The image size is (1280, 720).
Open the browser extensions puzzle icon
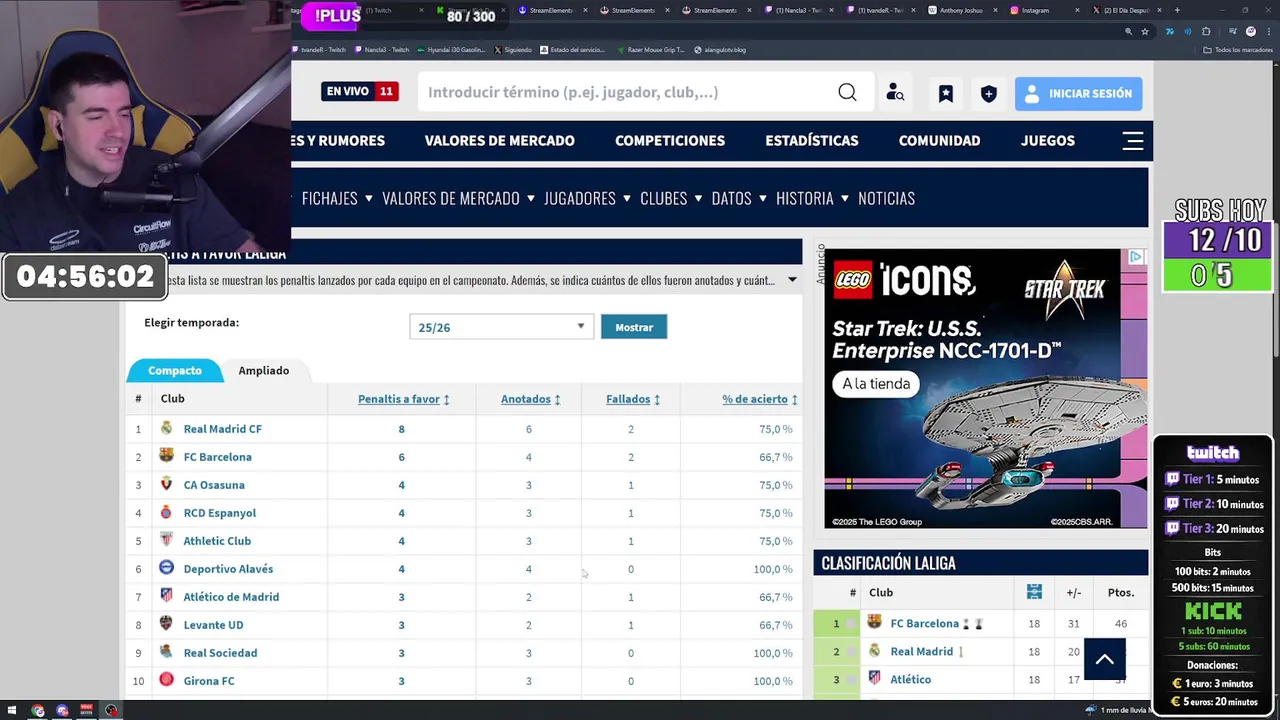pos(1206,31)
